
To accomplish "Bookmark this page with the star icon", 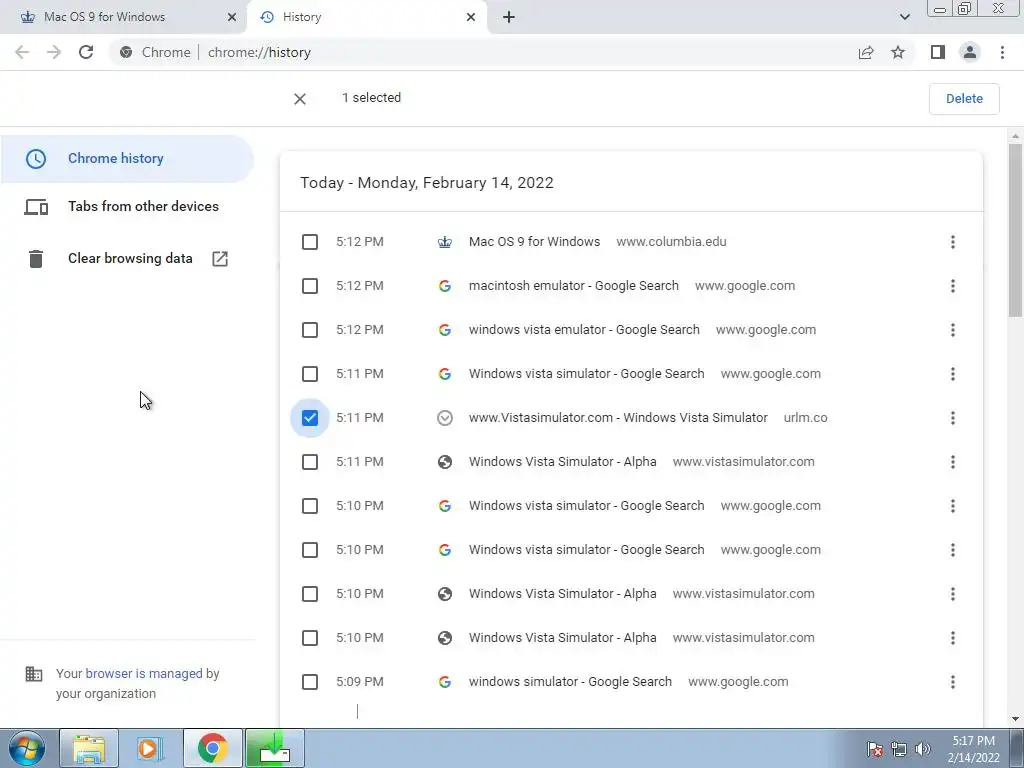I will 898,52.
